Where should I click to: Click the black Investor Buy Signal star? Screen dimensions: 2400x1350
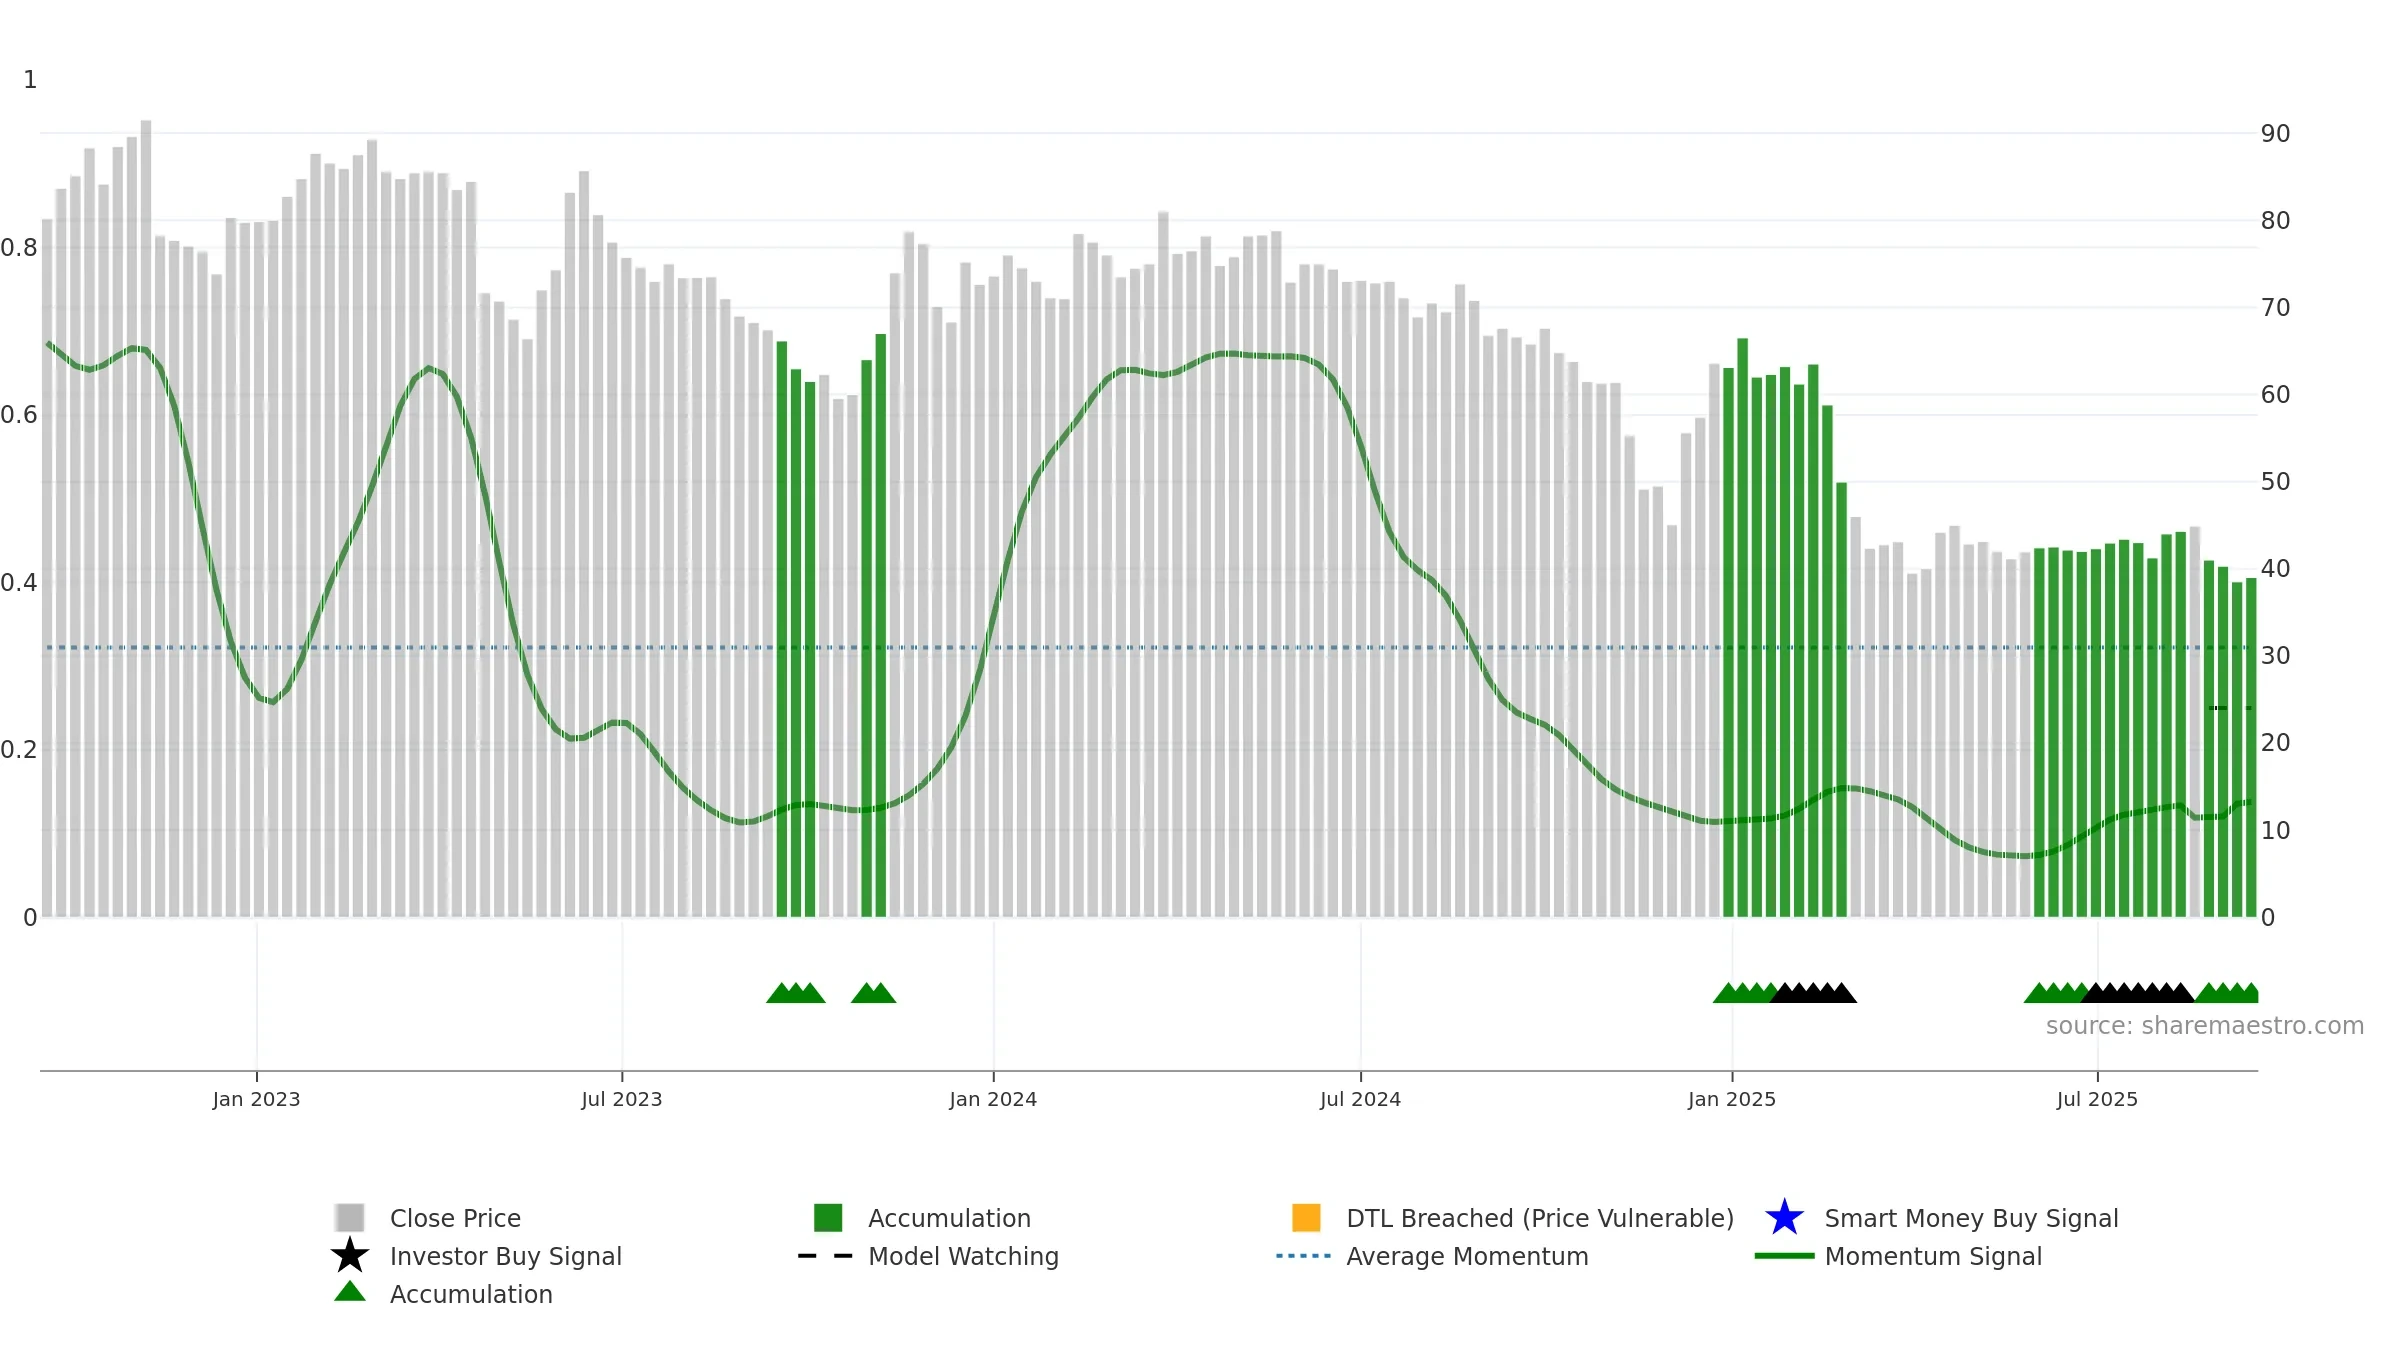click(350, 1255)
